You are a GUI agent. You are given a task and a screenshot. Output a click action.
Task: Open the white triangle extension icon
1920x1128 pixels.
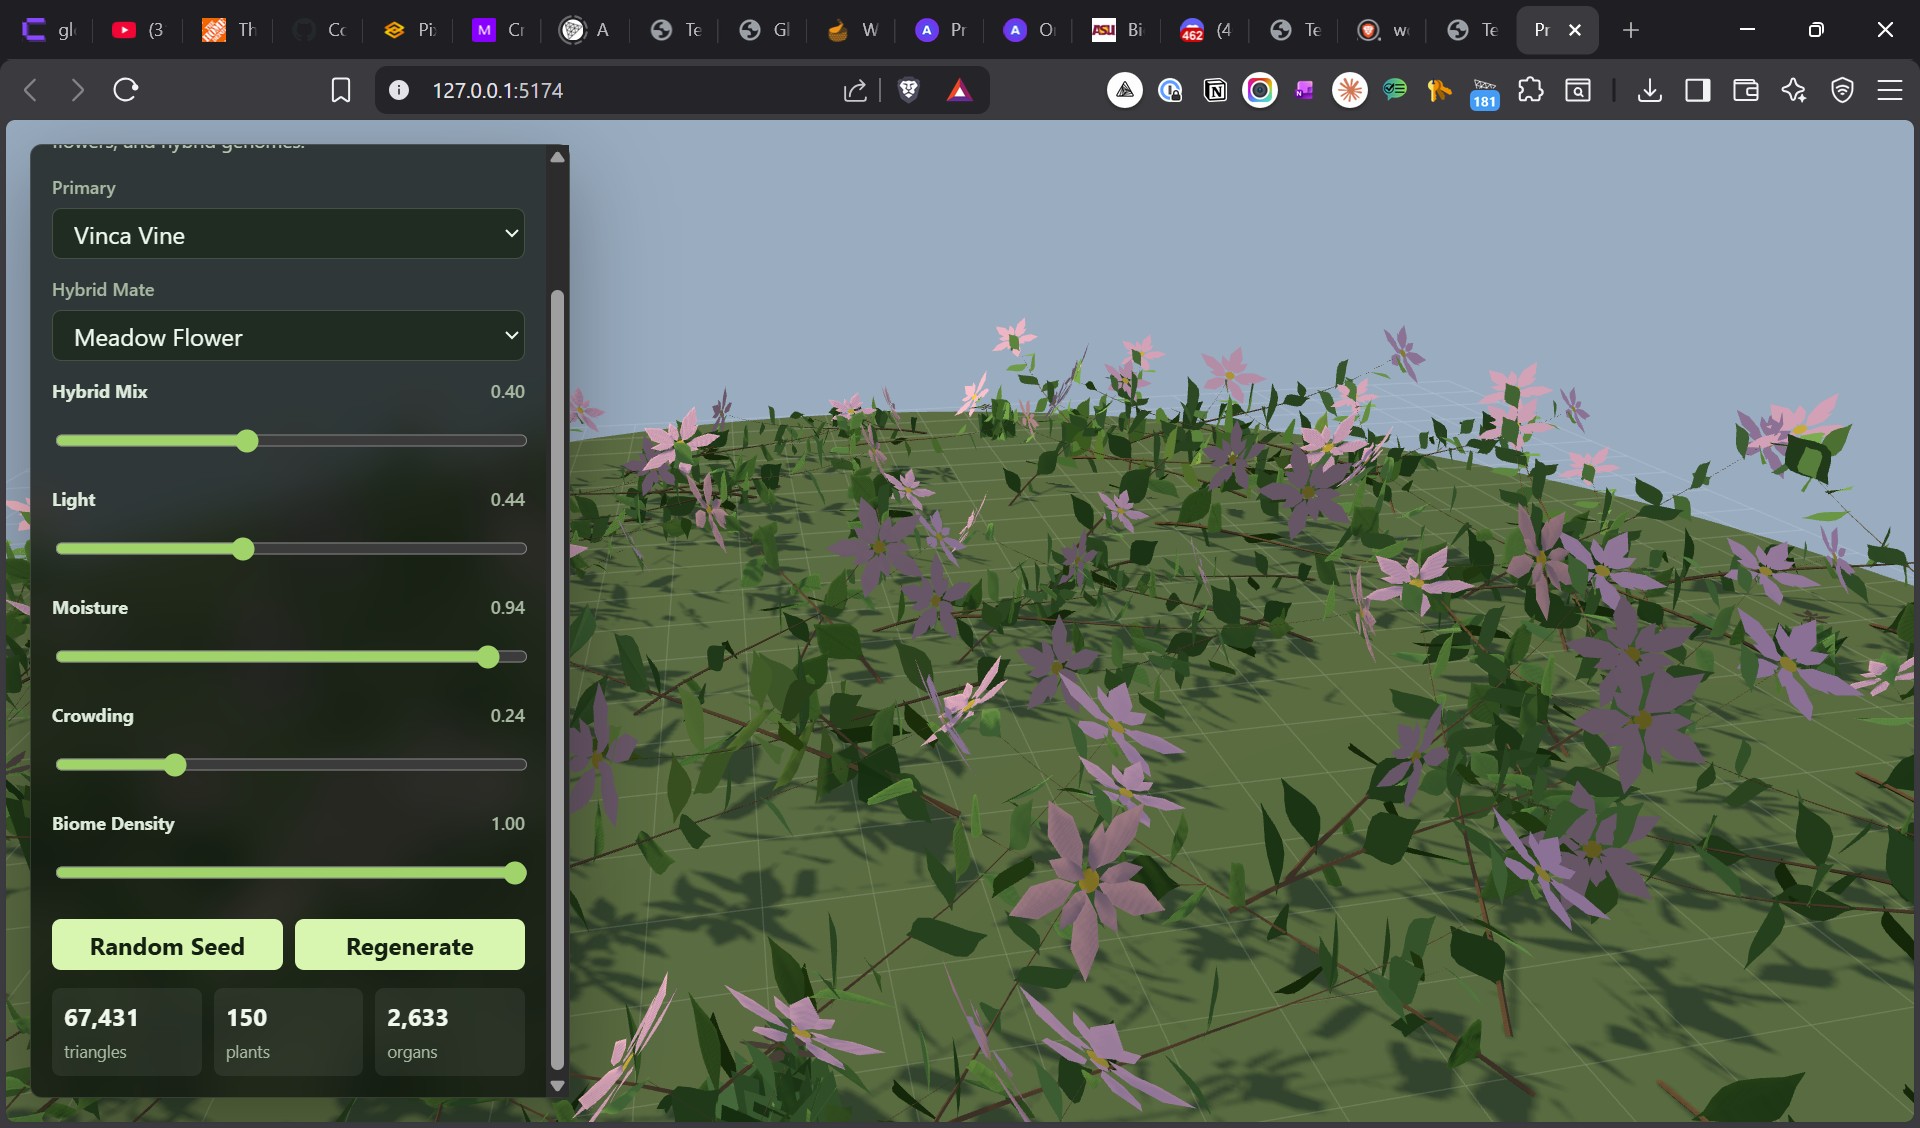pyautogui.click(x=1125, y=90)
